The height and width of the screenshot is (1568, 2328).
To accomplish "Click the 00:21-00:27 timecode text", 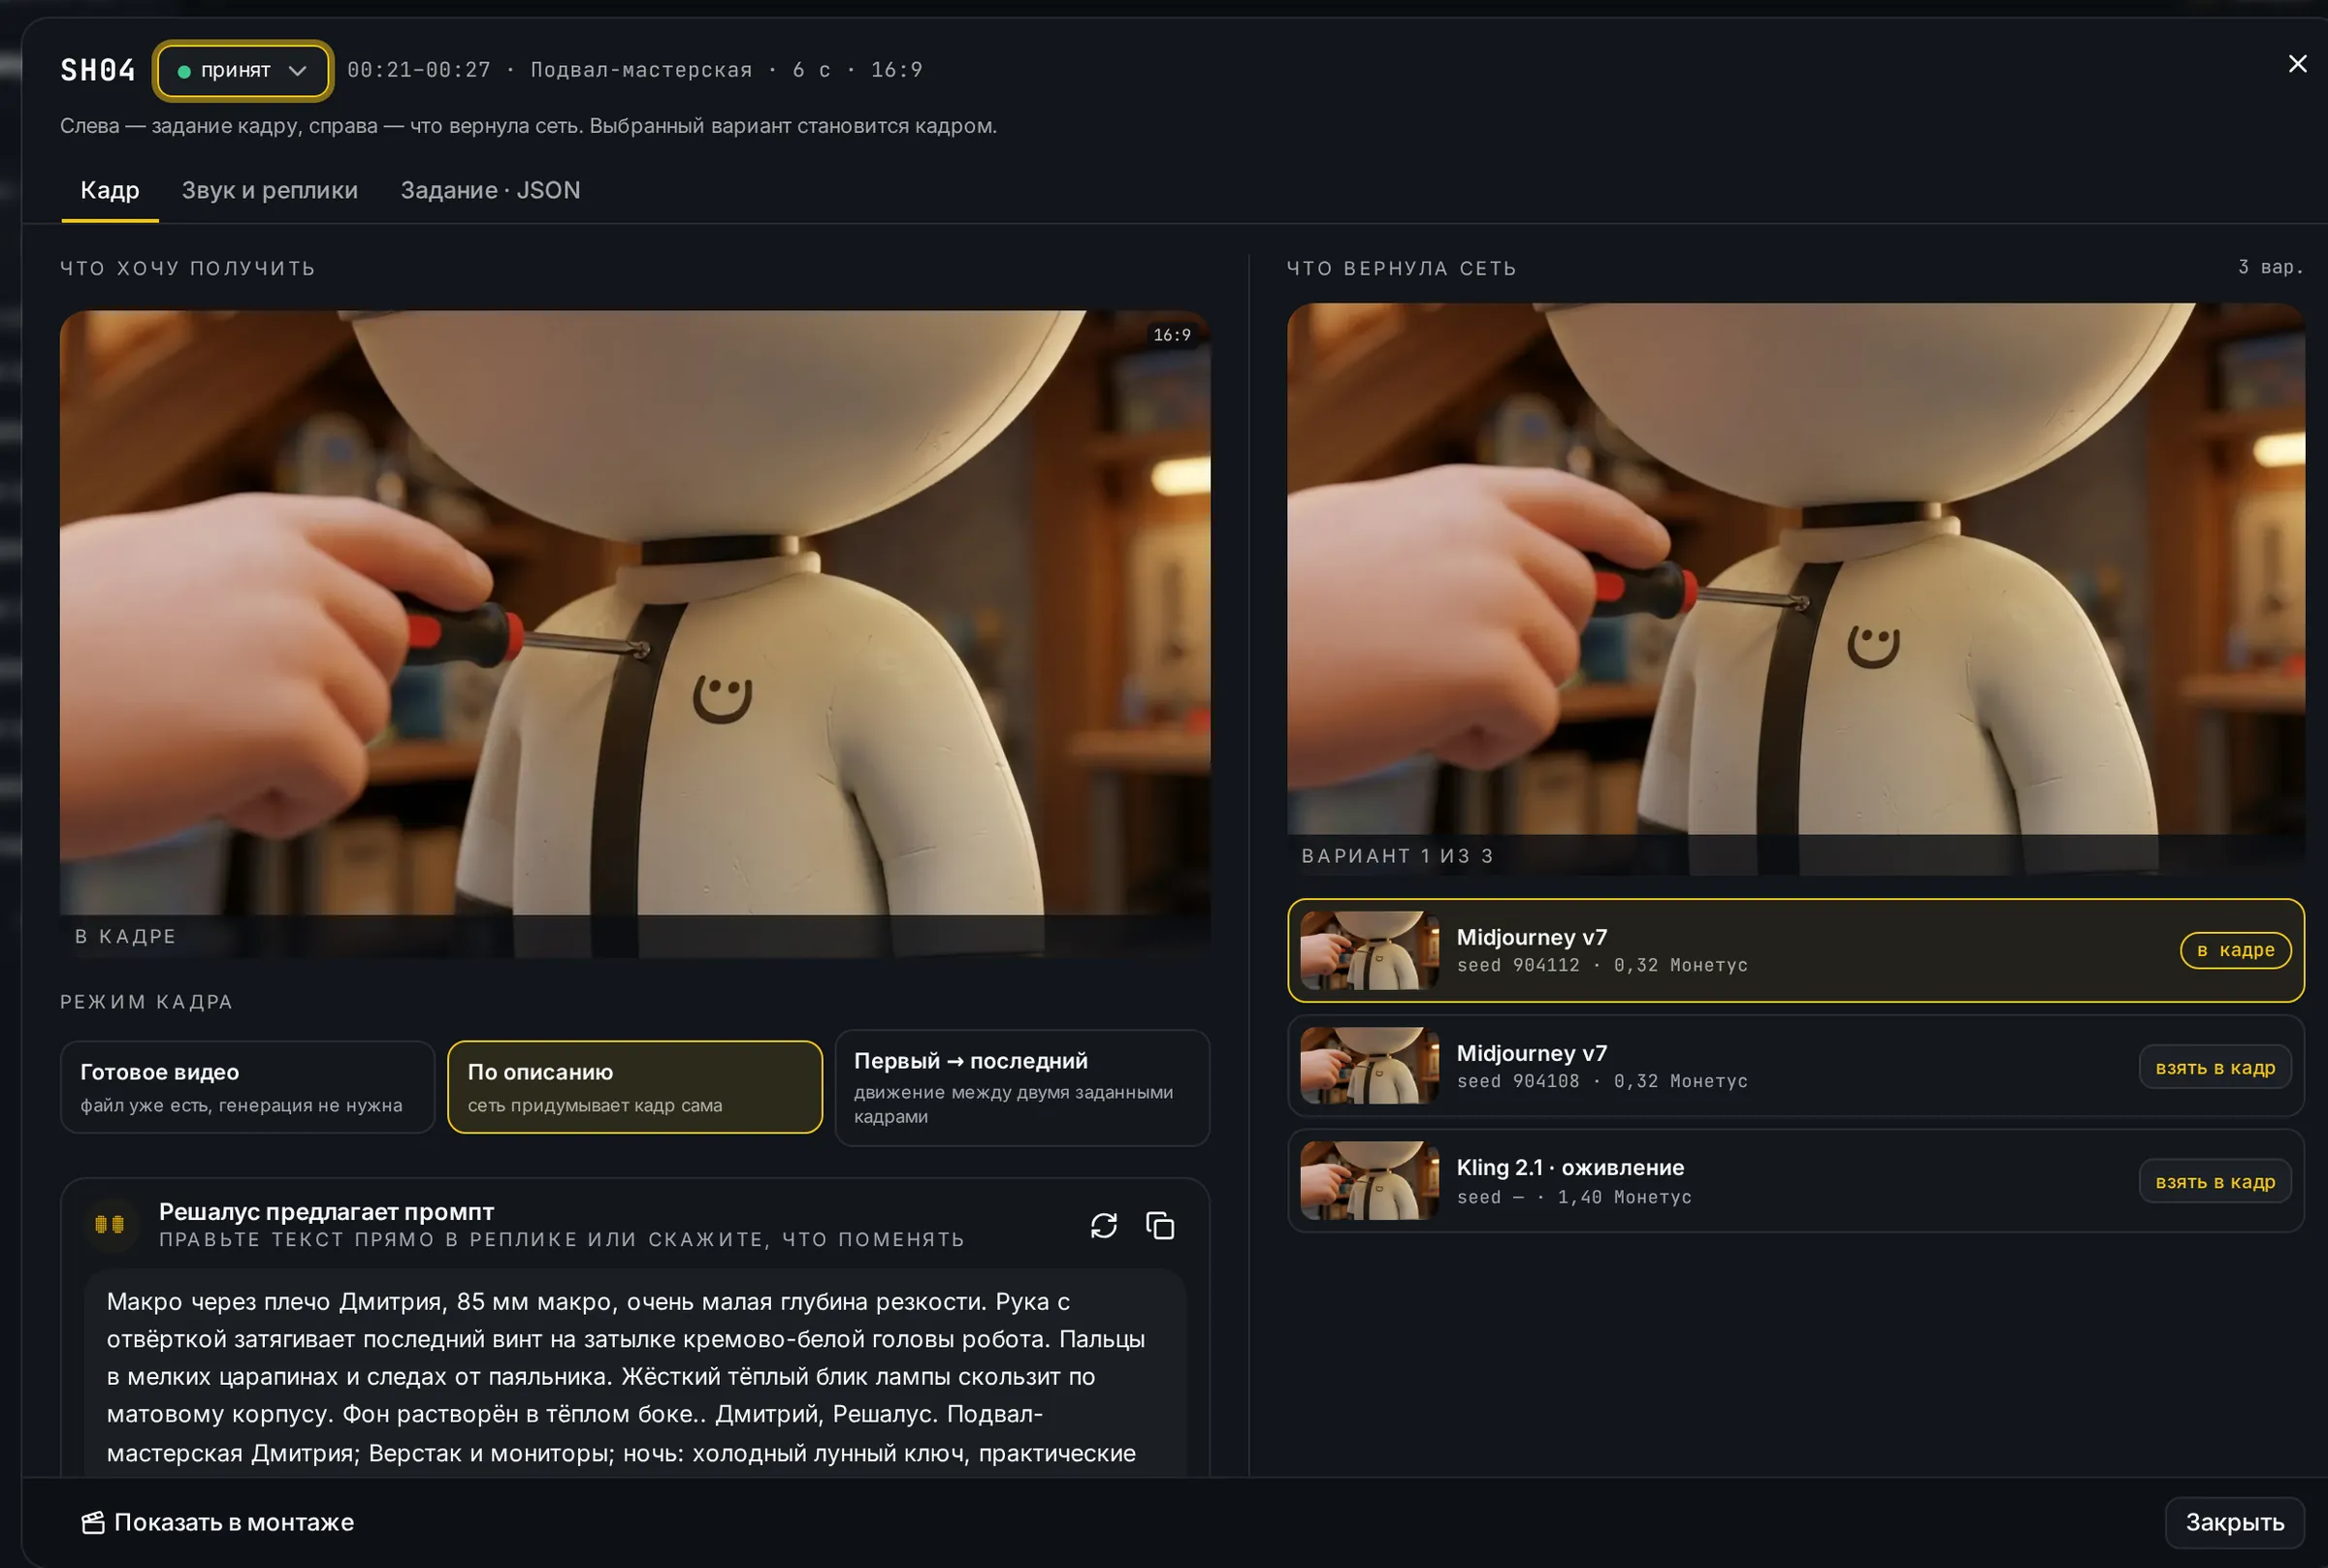I will (x=419, y=70).
